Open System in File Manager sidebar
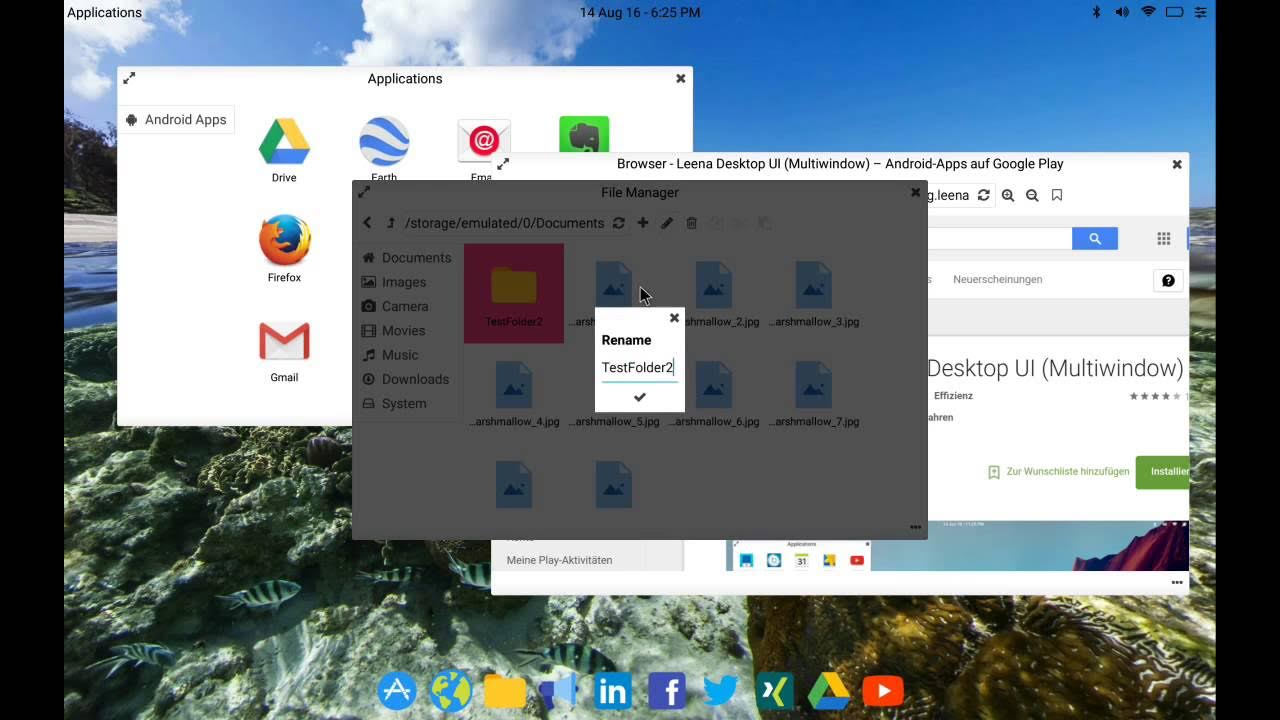This screenshot has width=1280, height=720. [x=394, y=403]
